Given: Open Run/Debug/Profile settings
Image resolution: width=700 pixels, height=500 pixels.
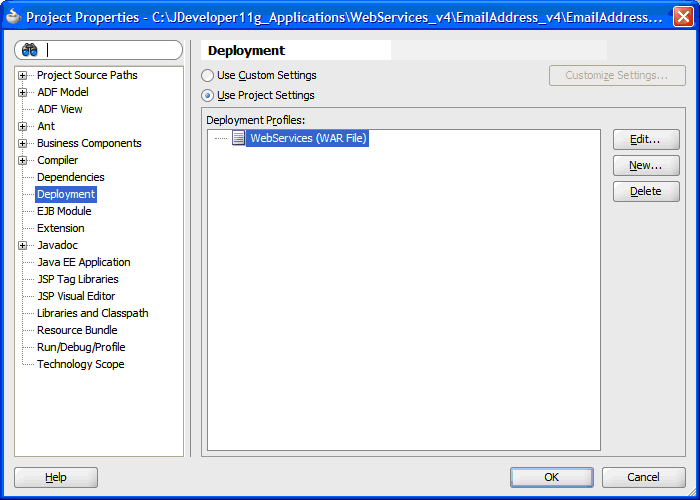Looking at the screenshot, I should pyautogui.click(x=81, y=346).
